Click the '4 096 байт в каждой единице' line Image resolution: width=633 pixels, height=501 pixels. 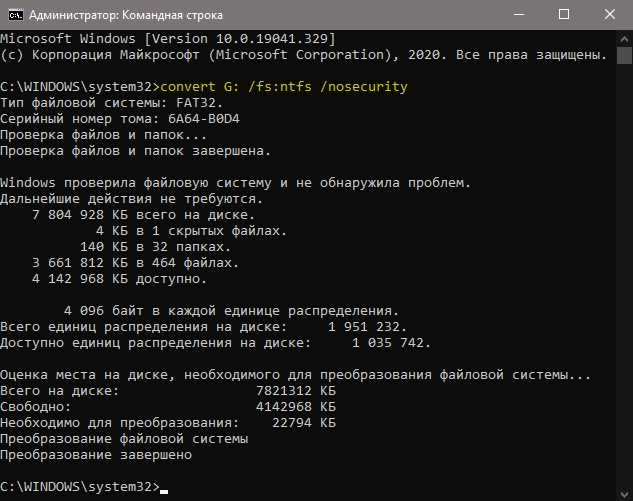point(231,311)
